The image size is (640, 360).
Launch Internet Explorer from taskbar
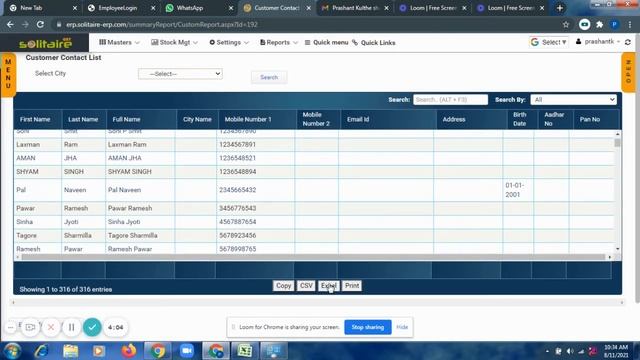pos(41,351)
